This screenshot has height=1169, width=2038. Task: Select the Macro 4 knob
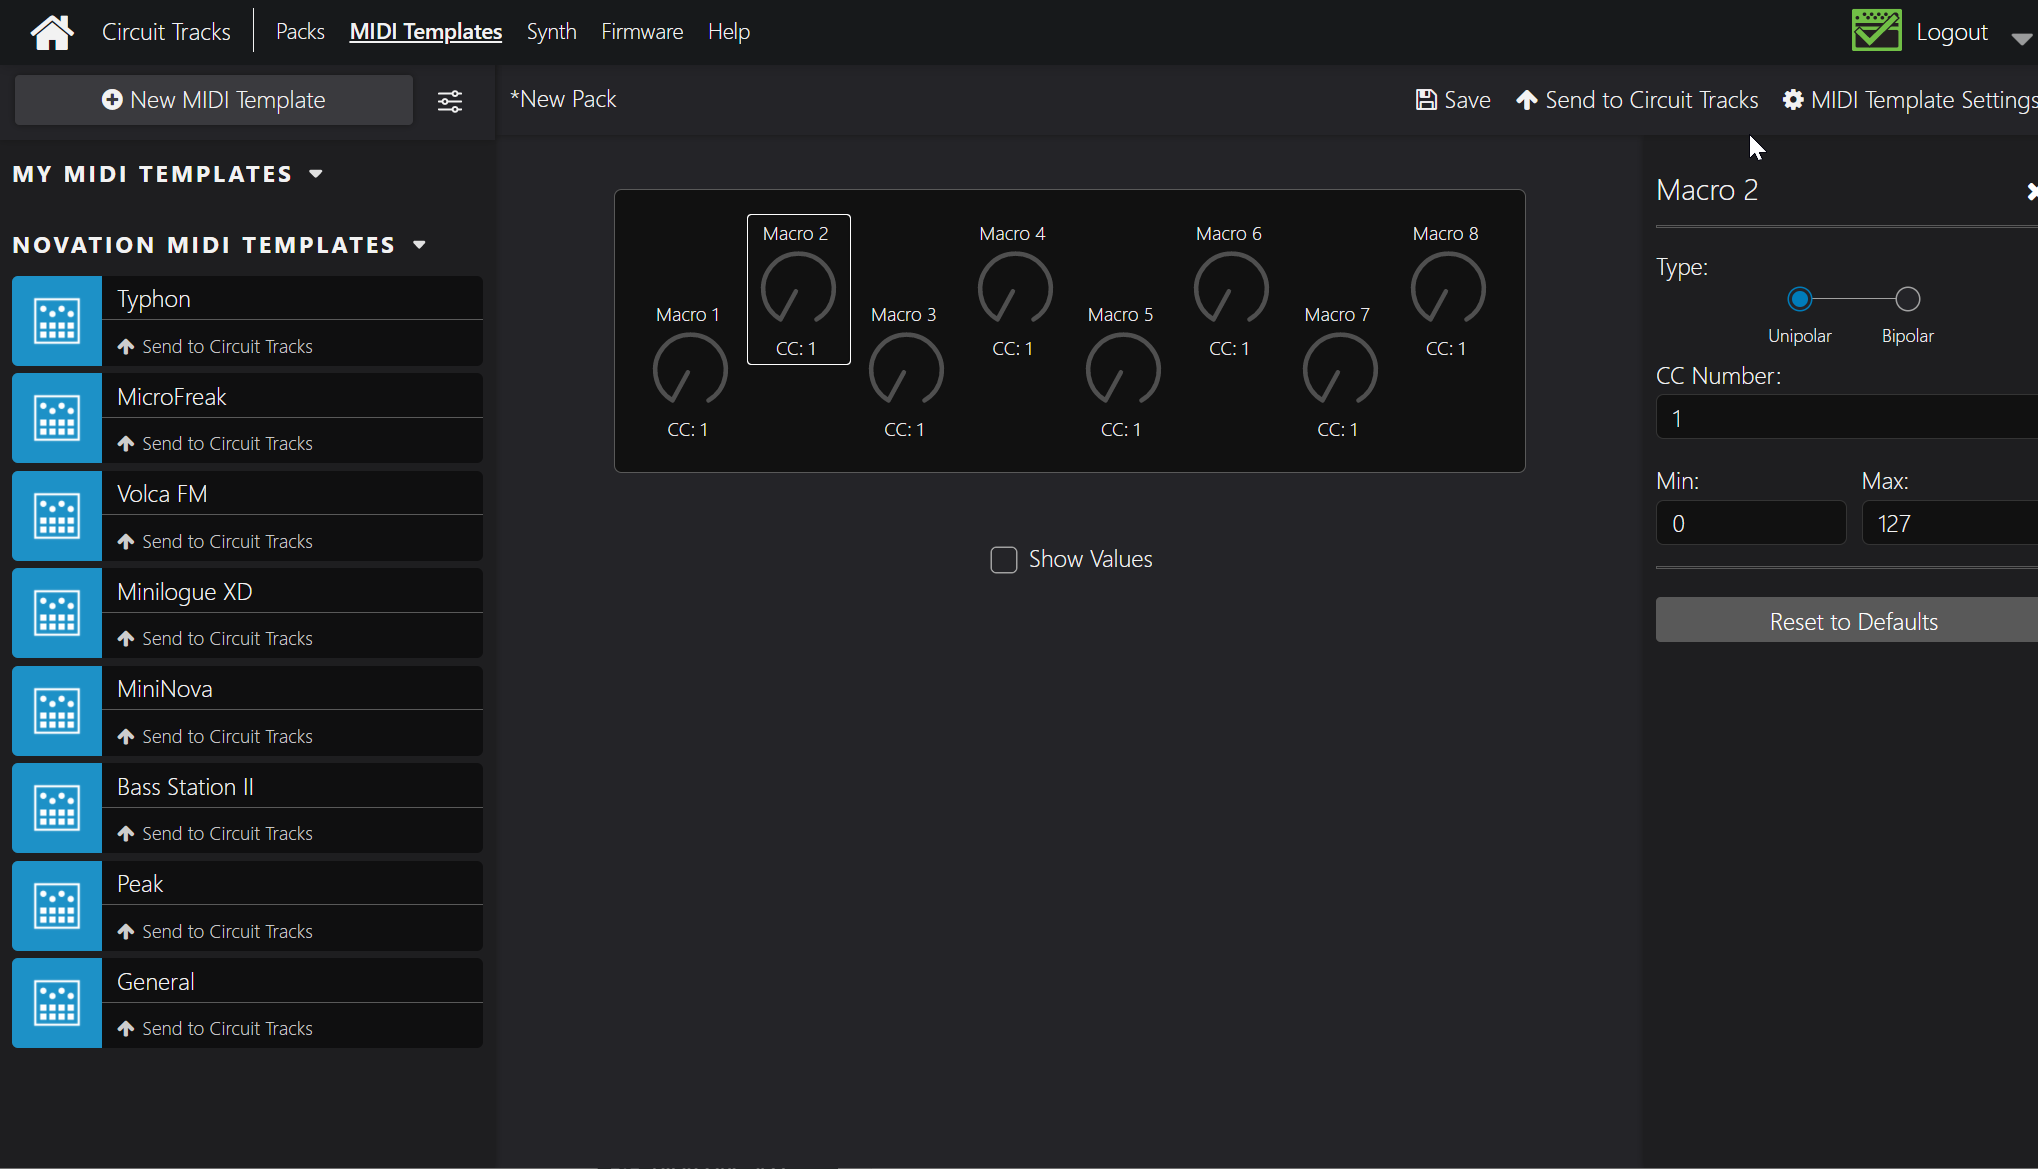click(1014, 289)
